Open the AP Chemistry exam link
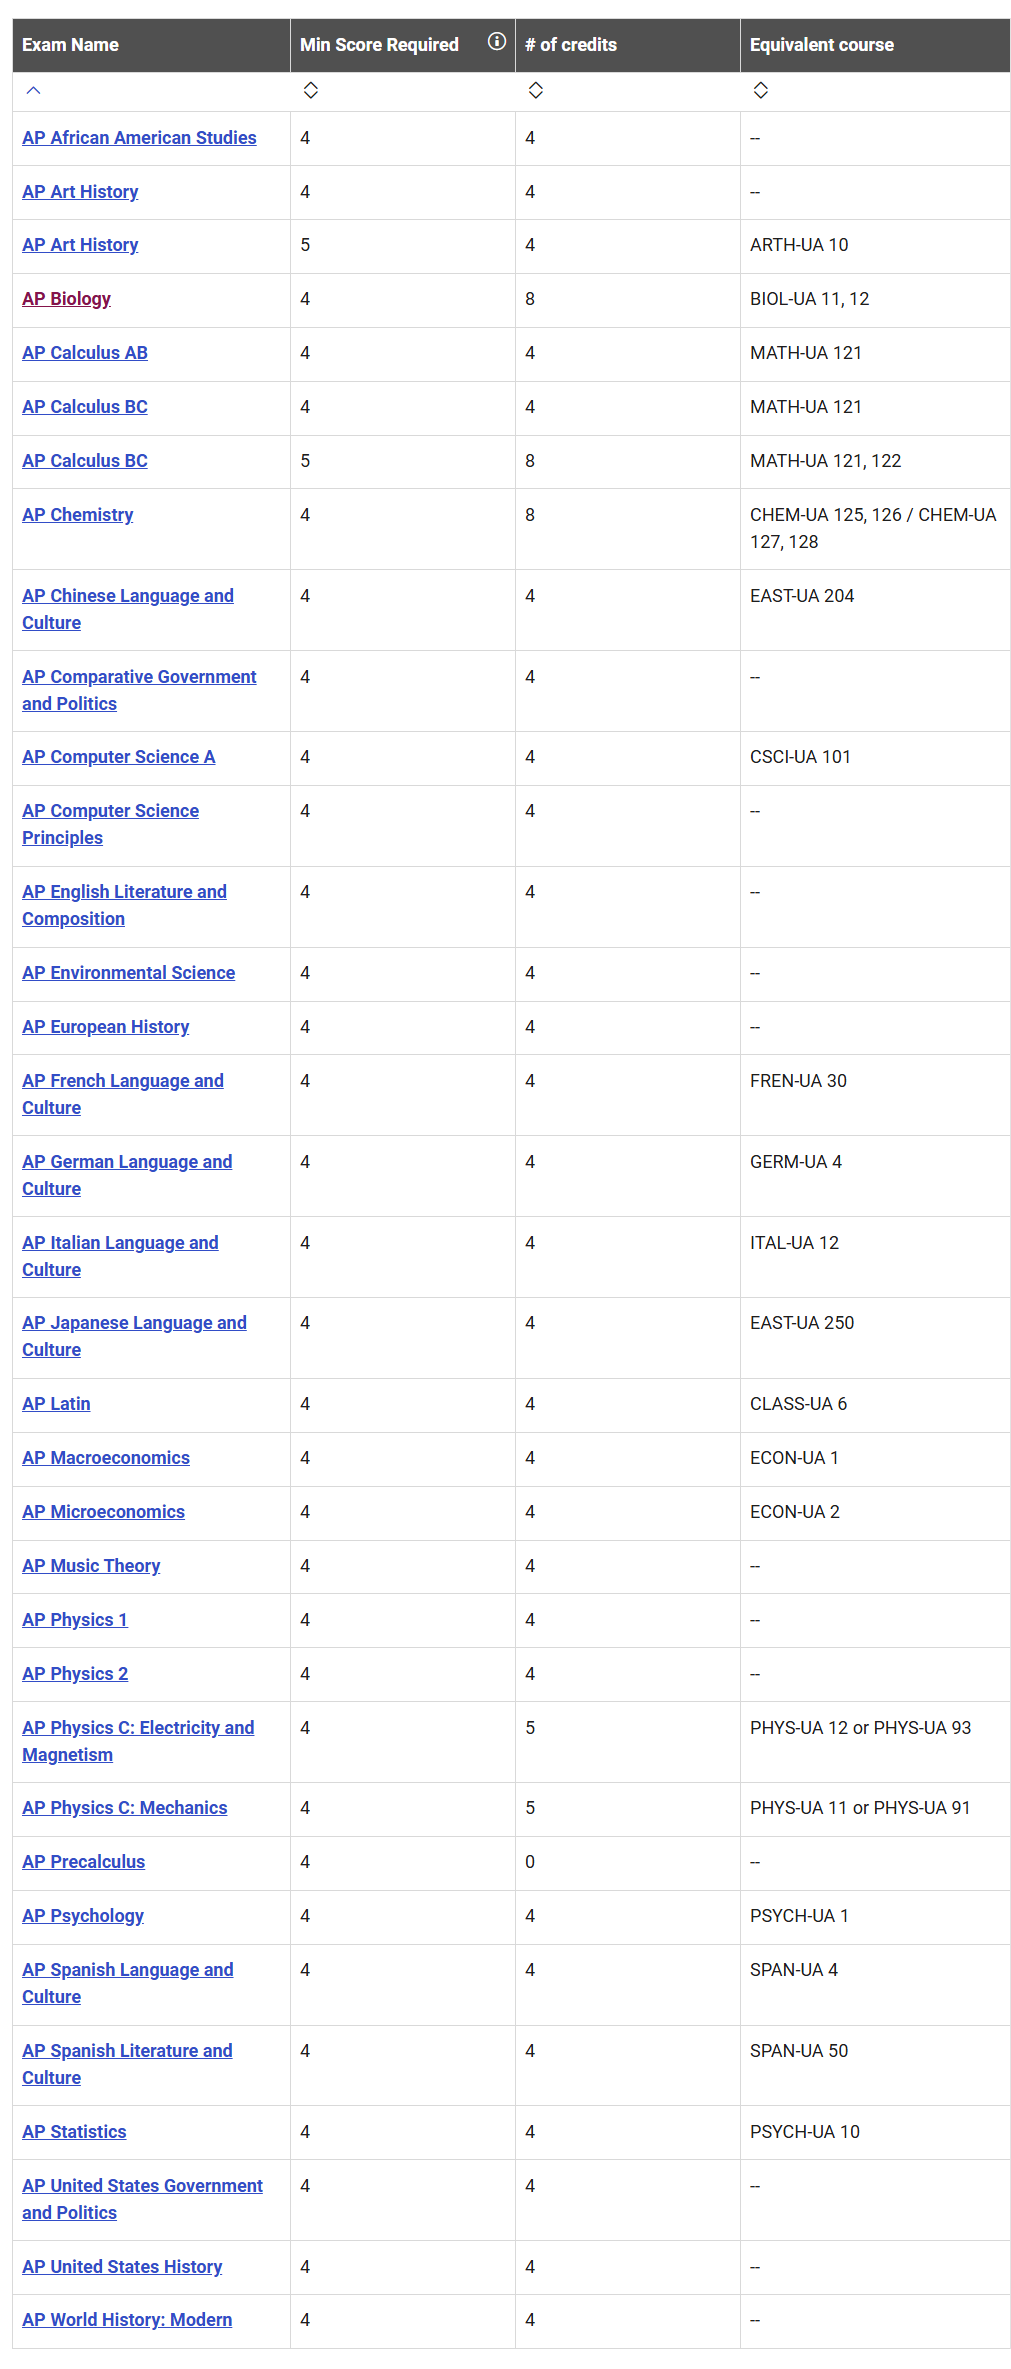The height and width of the screenshot is (2369, 1011). click(77, 515)
